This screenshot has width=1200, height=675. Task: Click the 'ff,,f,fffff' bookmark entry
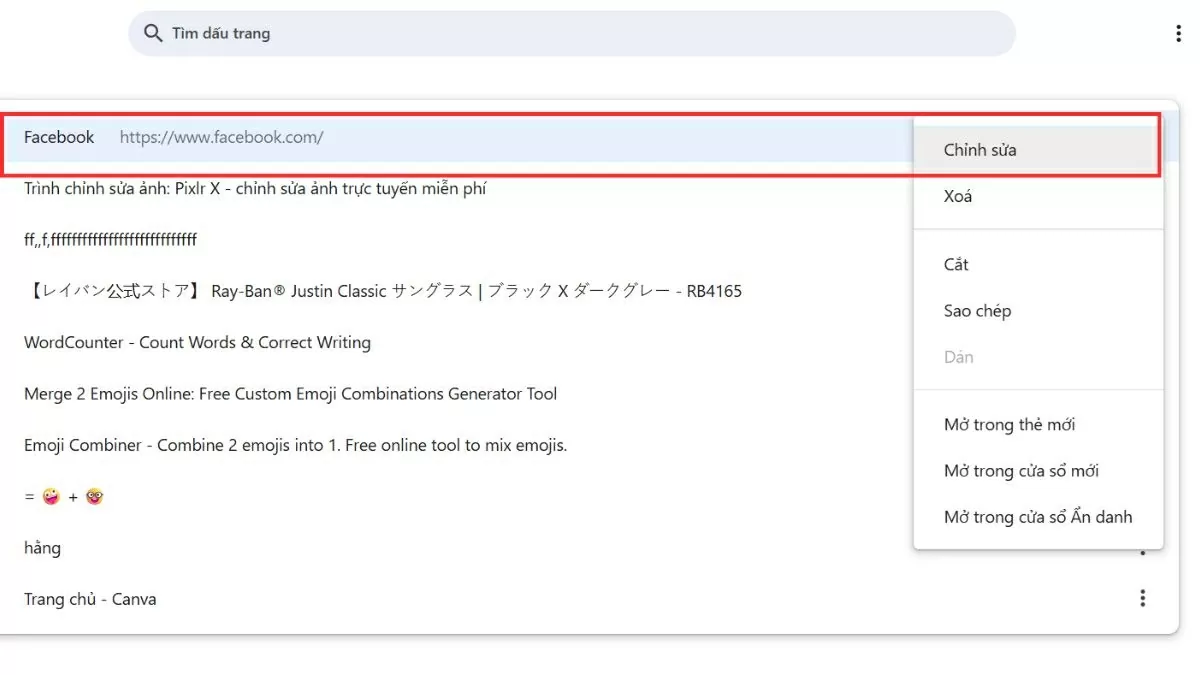click(x=110, y=240)
